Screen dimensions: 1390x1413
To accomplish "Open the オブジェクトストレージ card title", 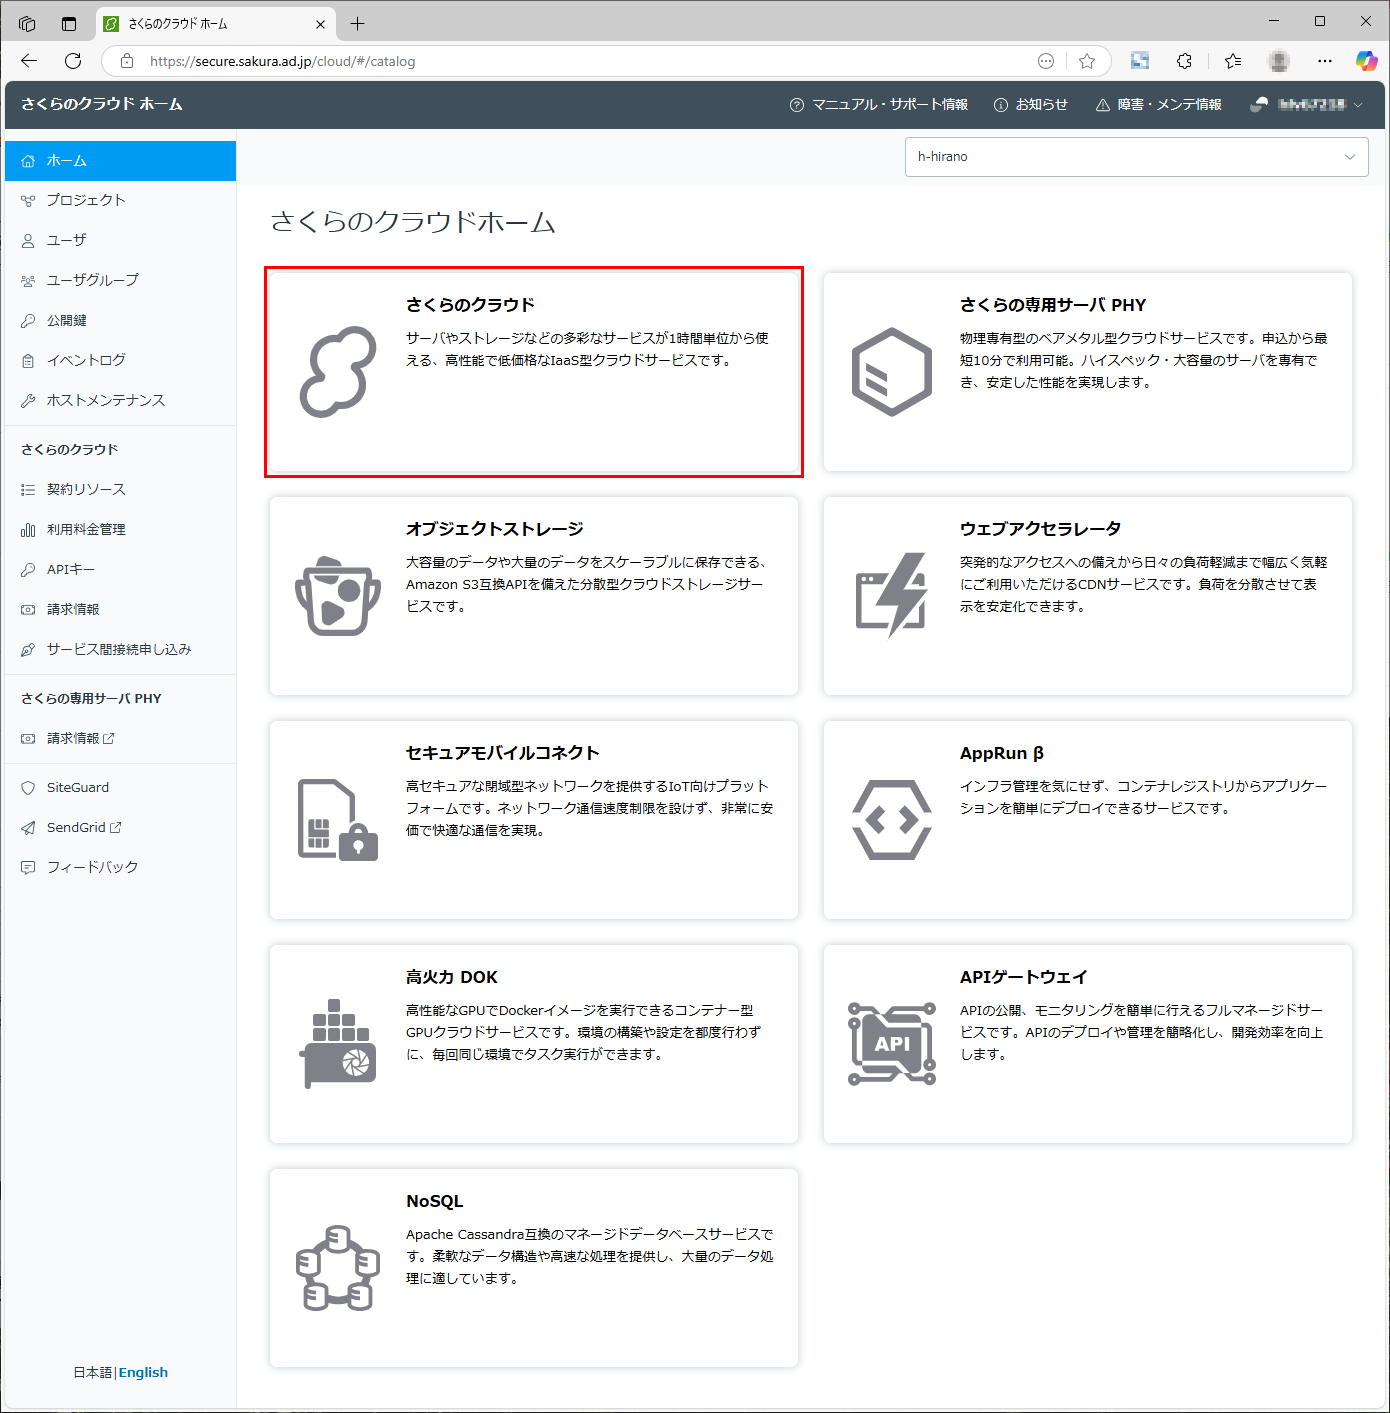I will pos(494,529).
